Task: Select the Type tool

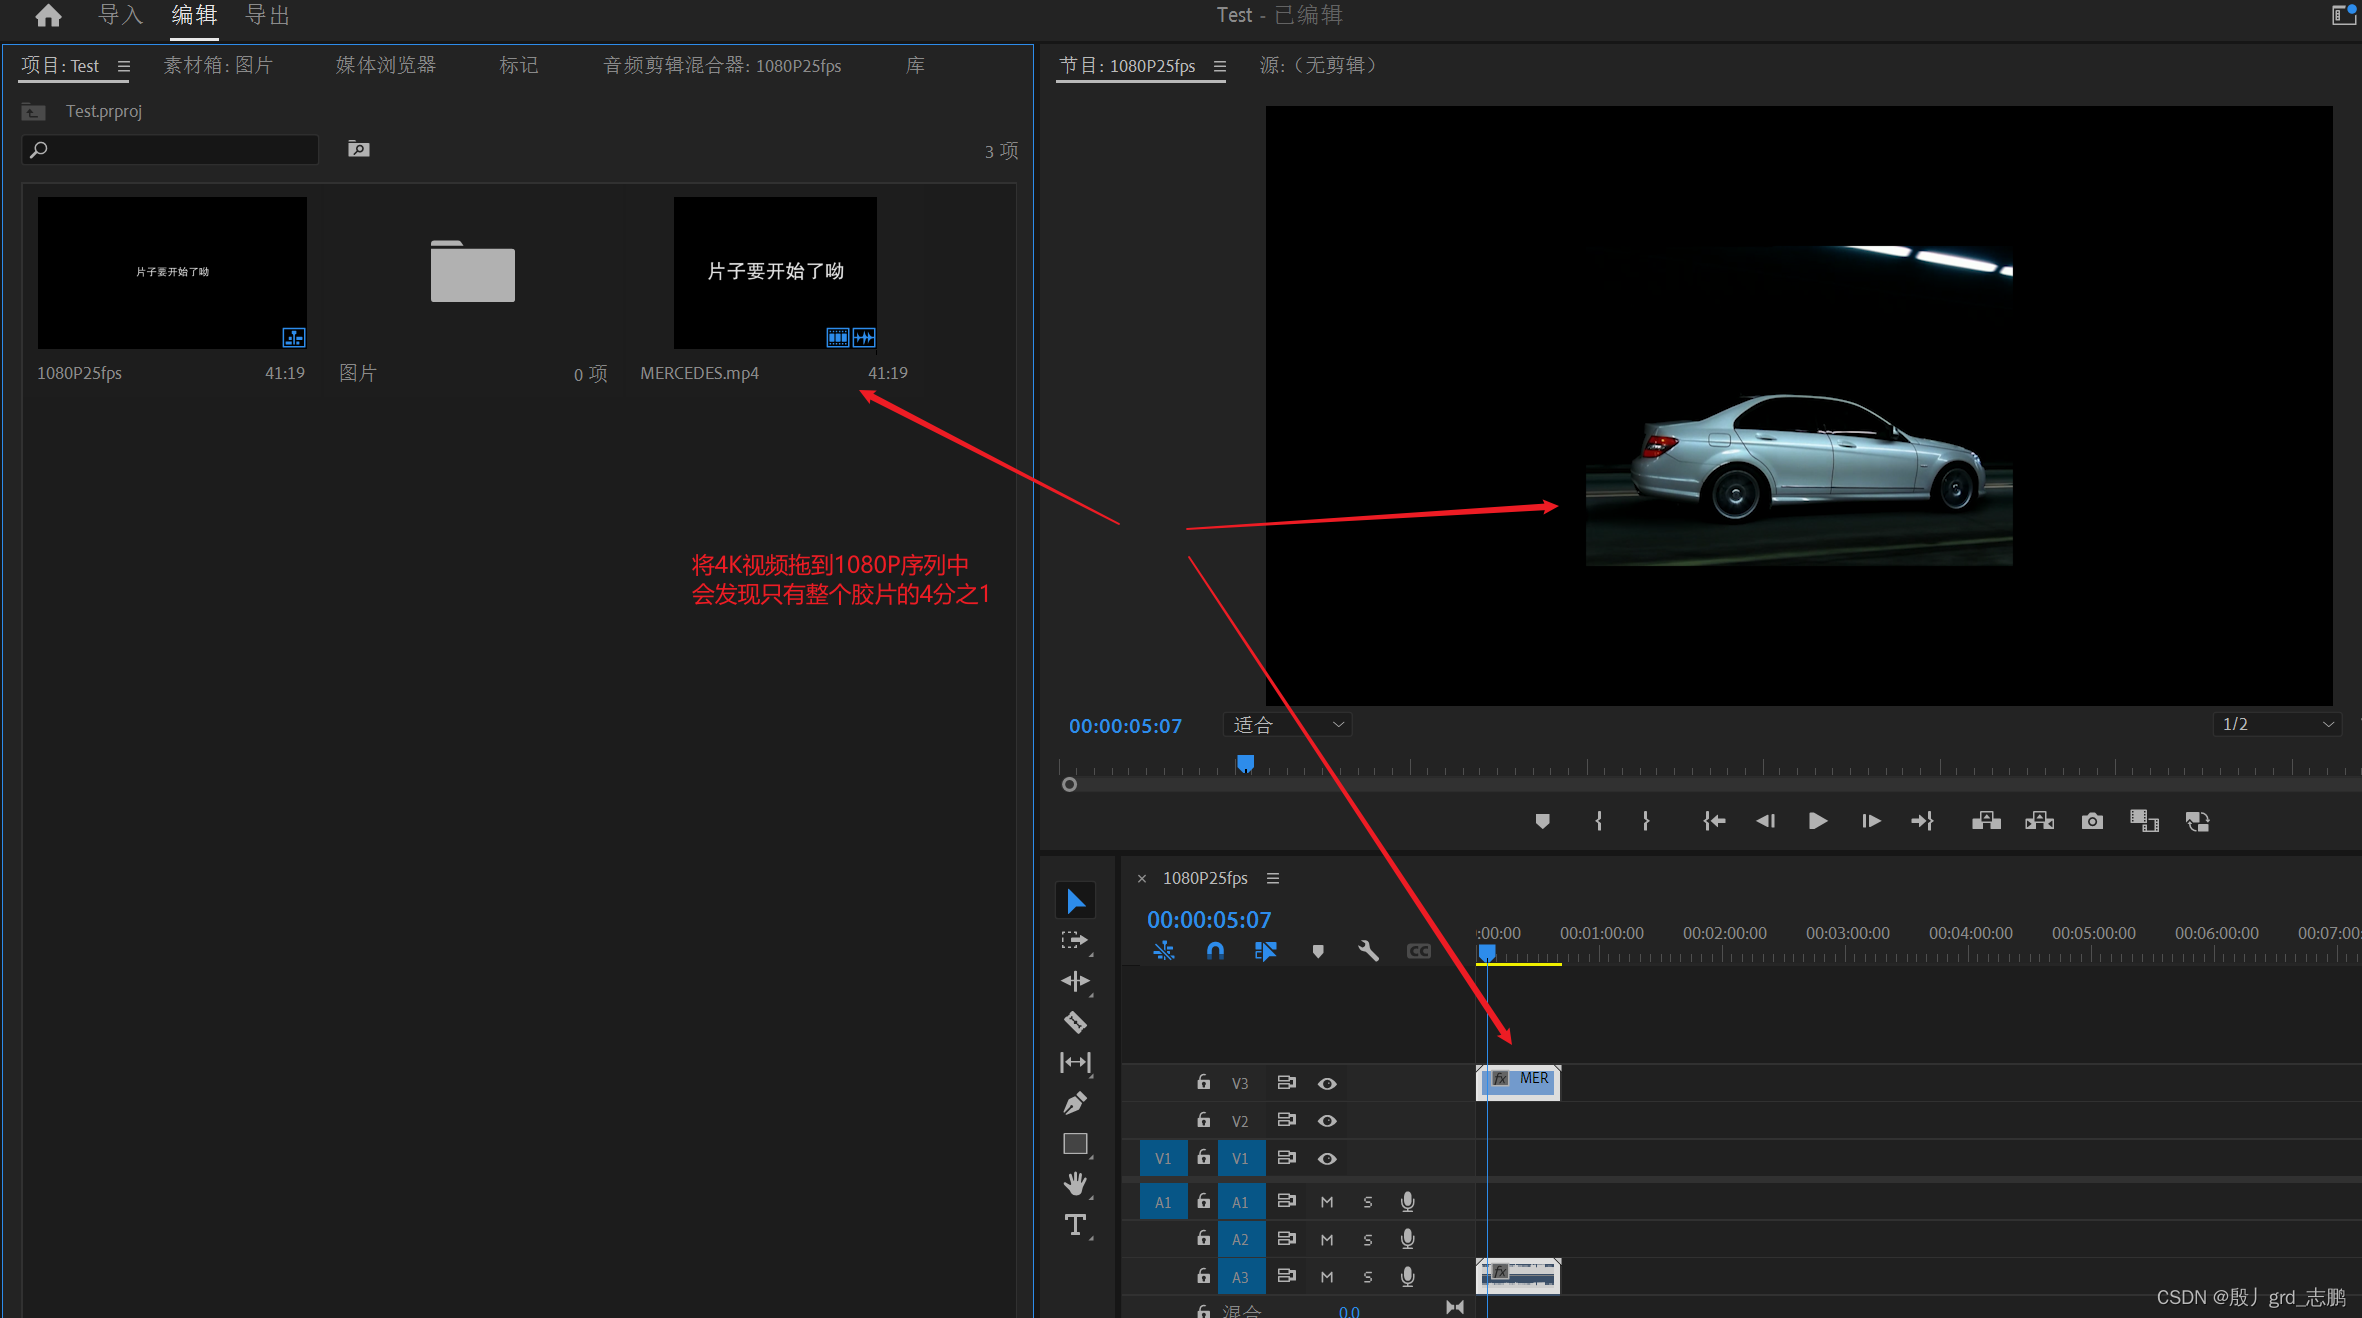Action: click(x=1075, y=1225)
